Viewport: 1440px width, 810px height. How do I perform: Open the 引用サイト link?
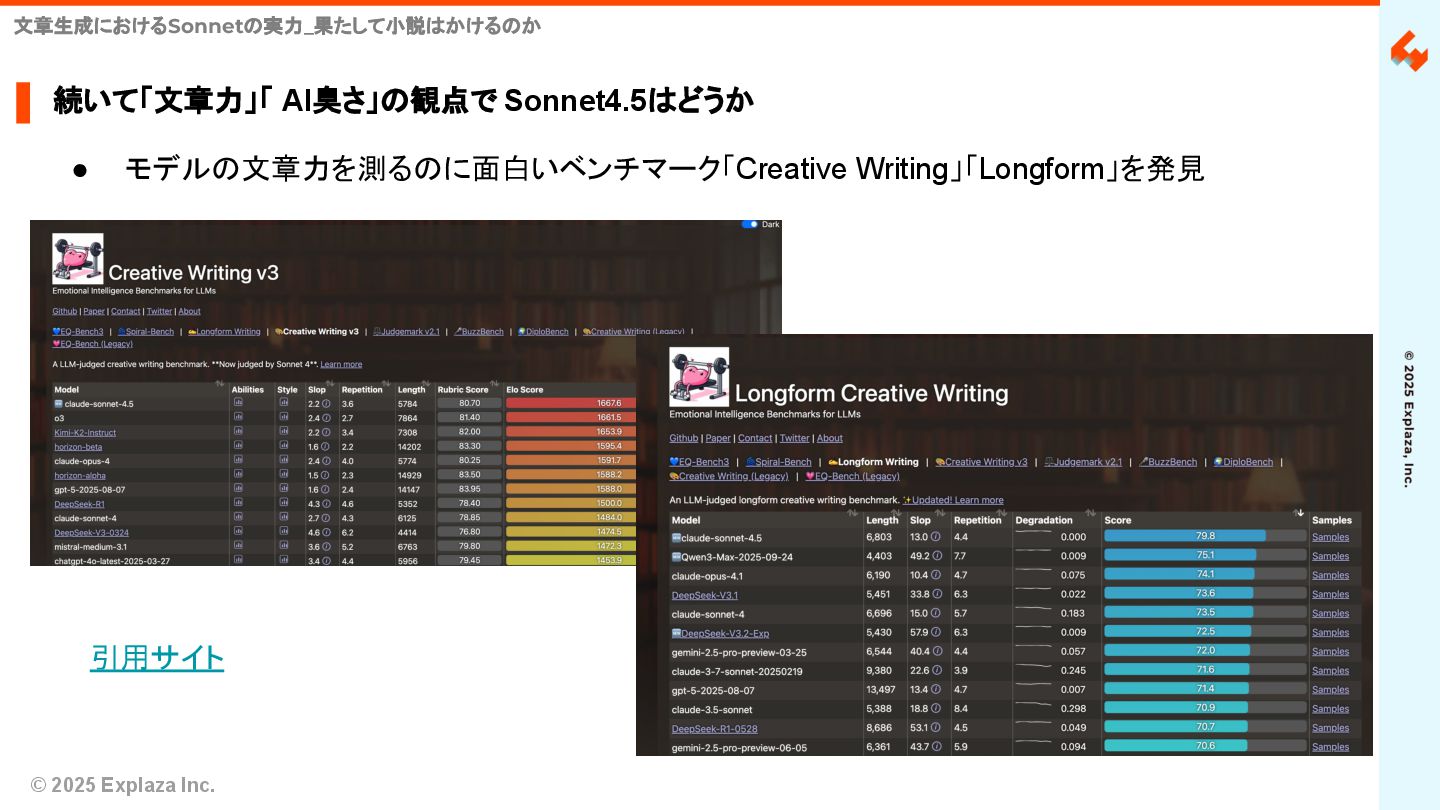157,657
